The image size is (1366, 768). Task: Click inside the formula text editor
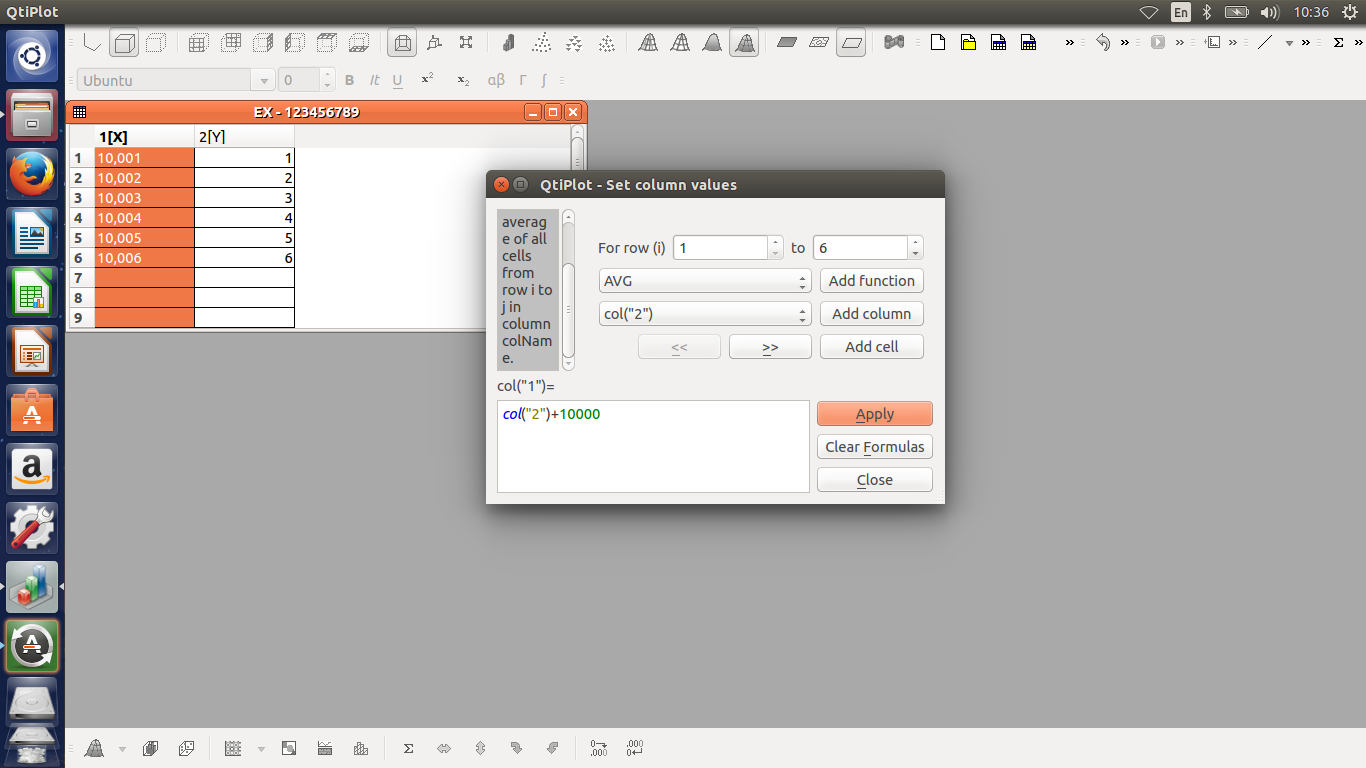point(653,447)
